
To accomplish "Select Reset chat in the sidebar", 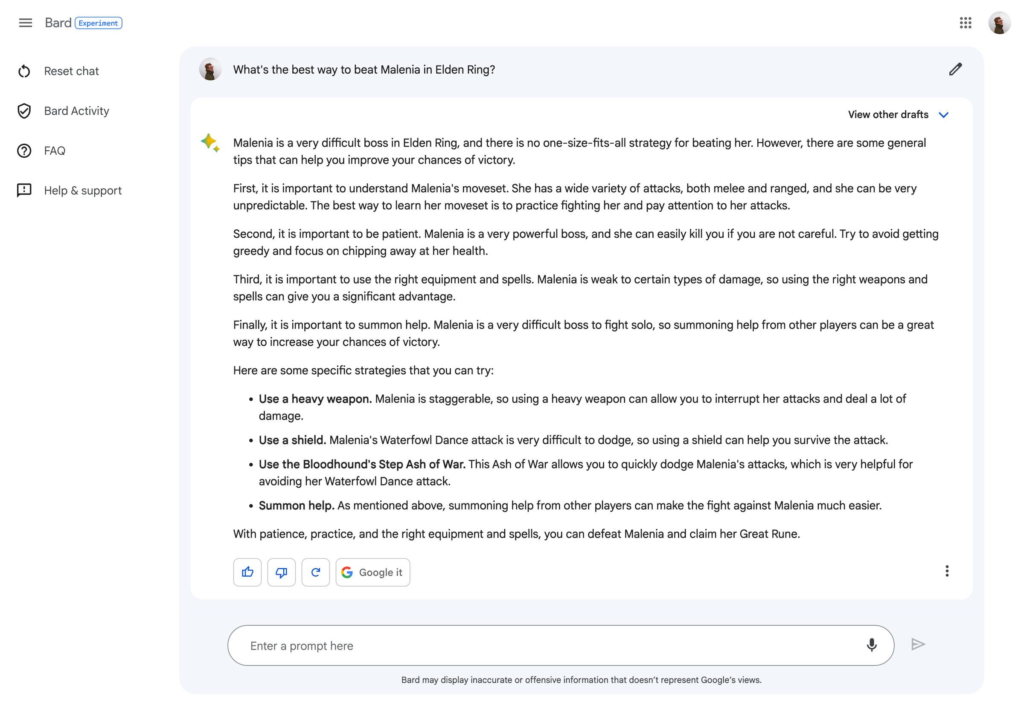I will pyautogui.click(x=71, y=71).
